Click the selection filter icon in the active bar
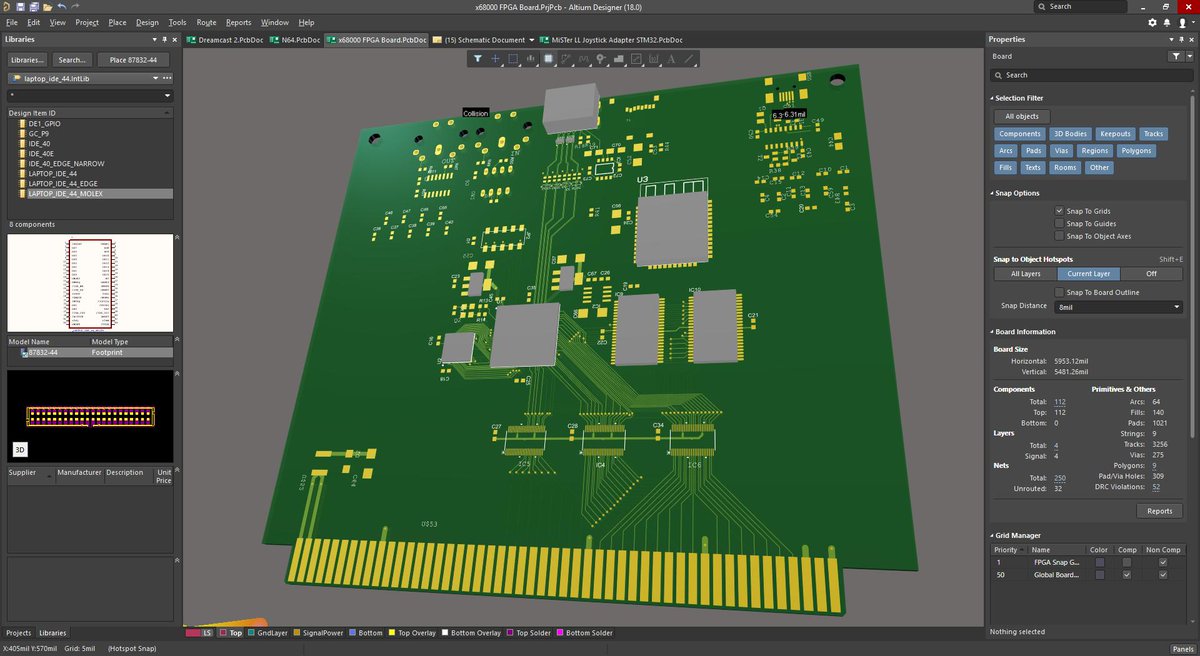 (477, 59)
